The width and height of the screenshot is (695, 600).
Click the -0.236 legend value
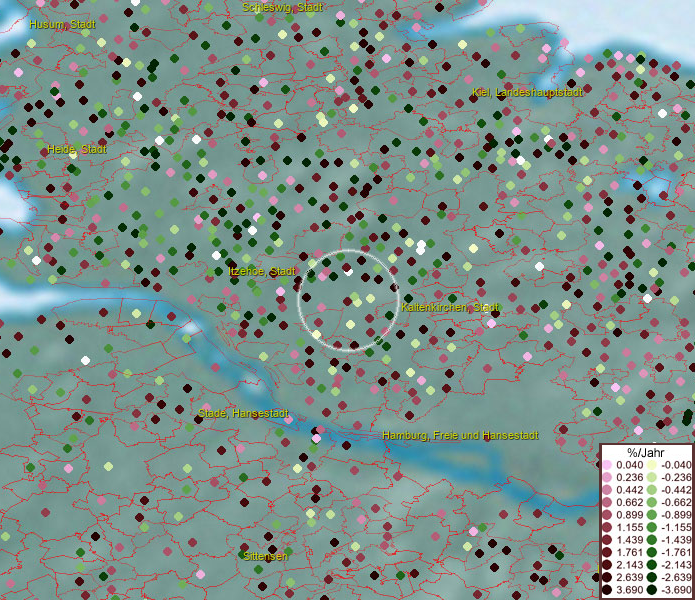click(676, 477)
